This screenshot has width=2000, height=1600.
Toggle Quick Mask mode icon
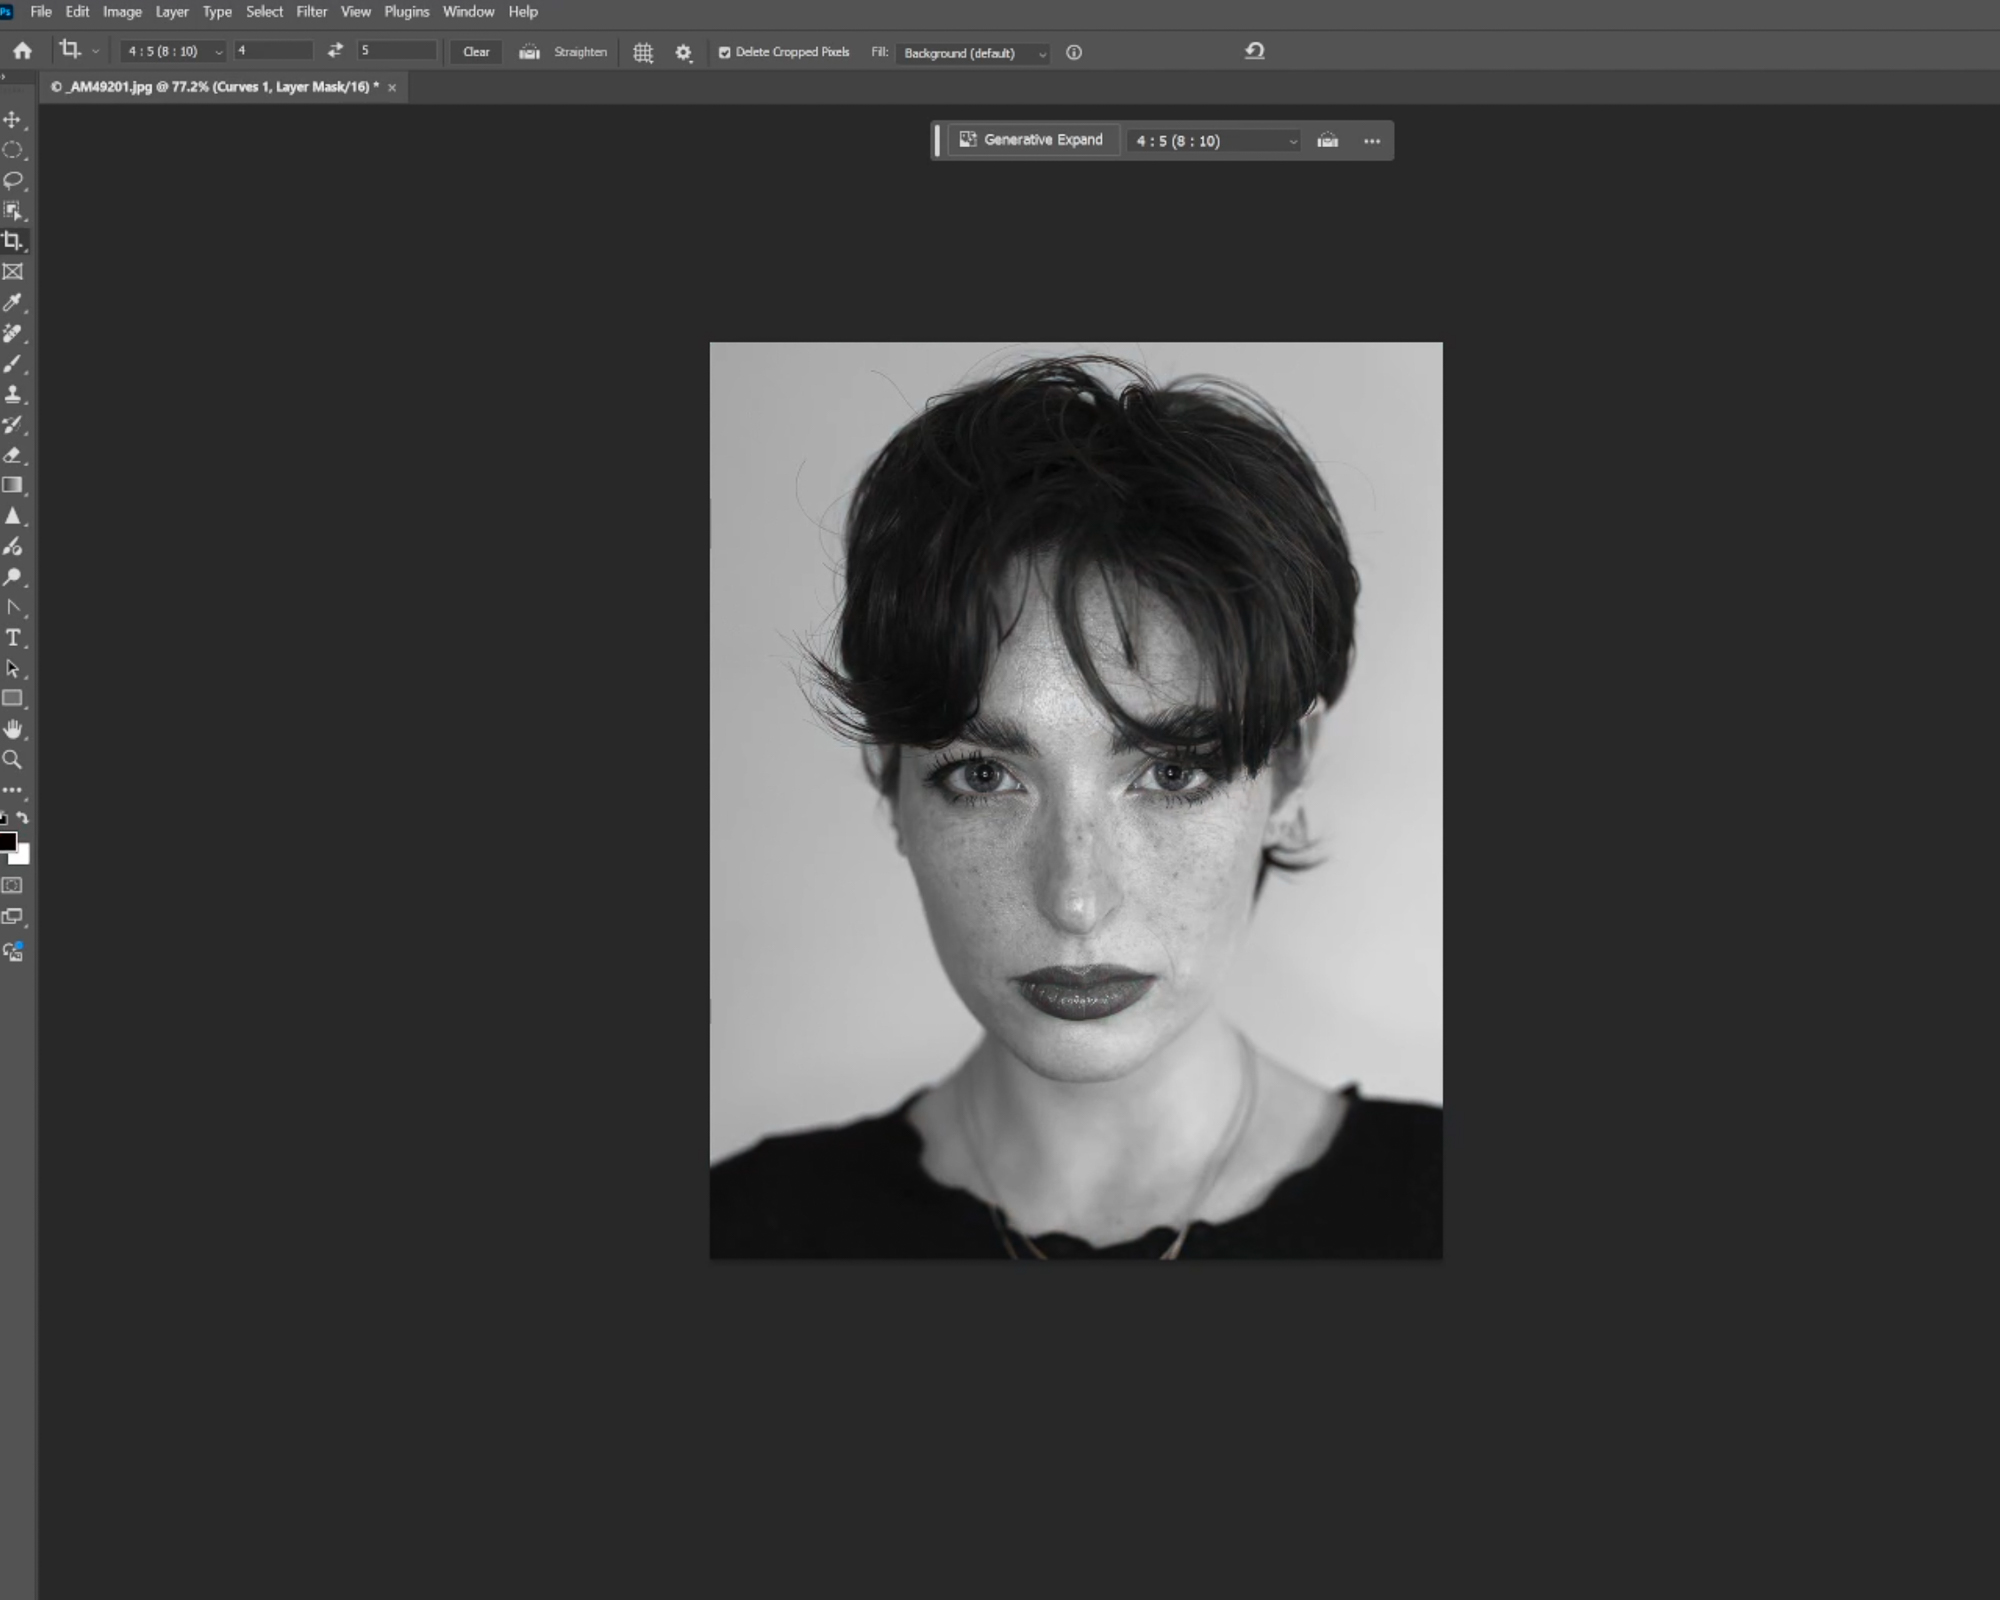click(12, 886)
